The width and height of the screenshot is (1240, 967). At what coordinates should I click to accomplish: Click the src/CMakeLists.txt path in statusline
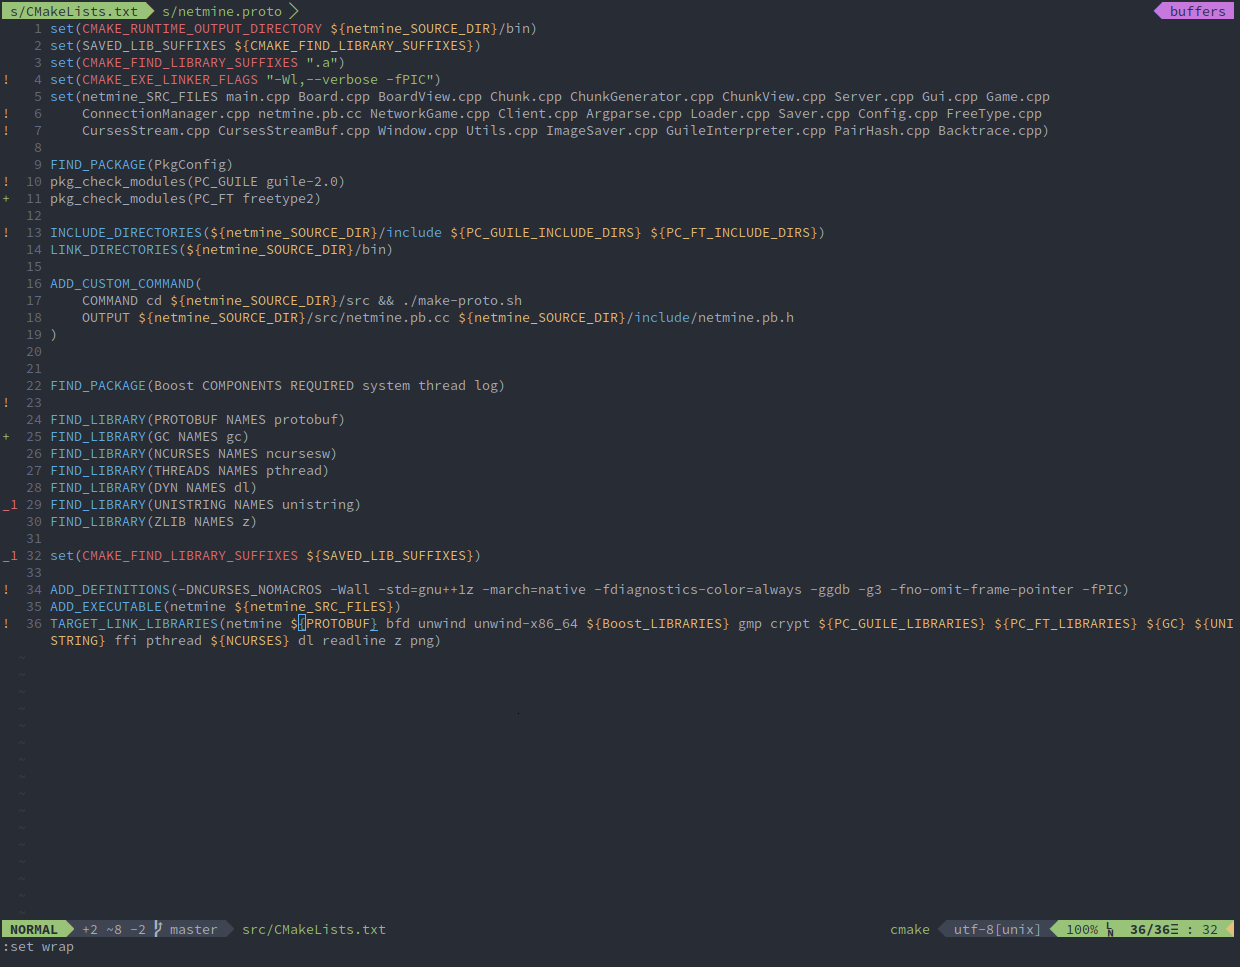[313, 929]
